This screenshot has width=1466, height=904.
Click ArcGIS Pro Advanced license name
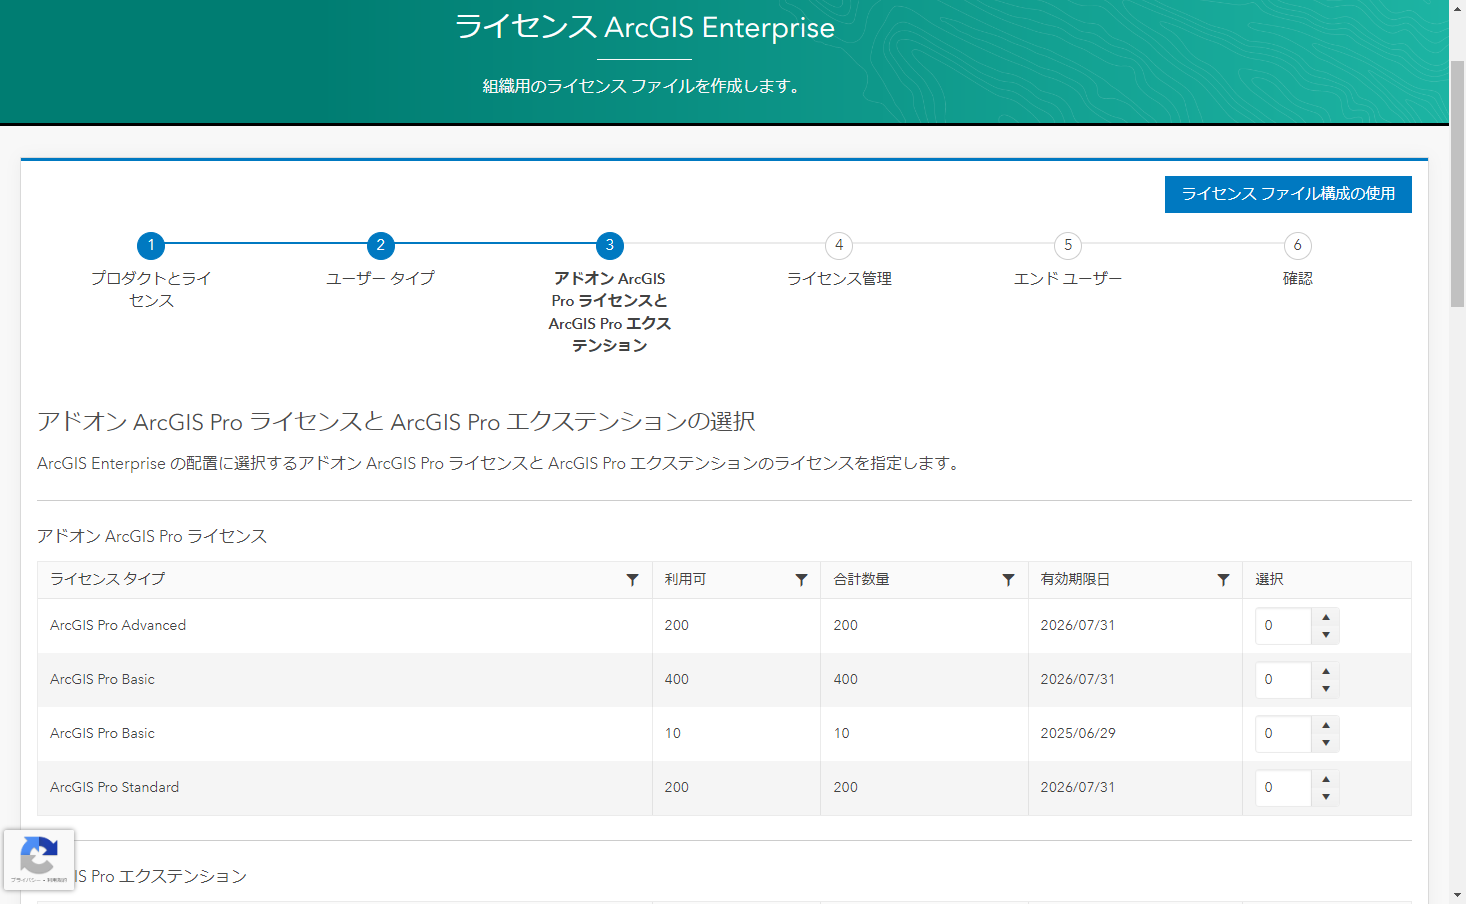tap(118, 625)
